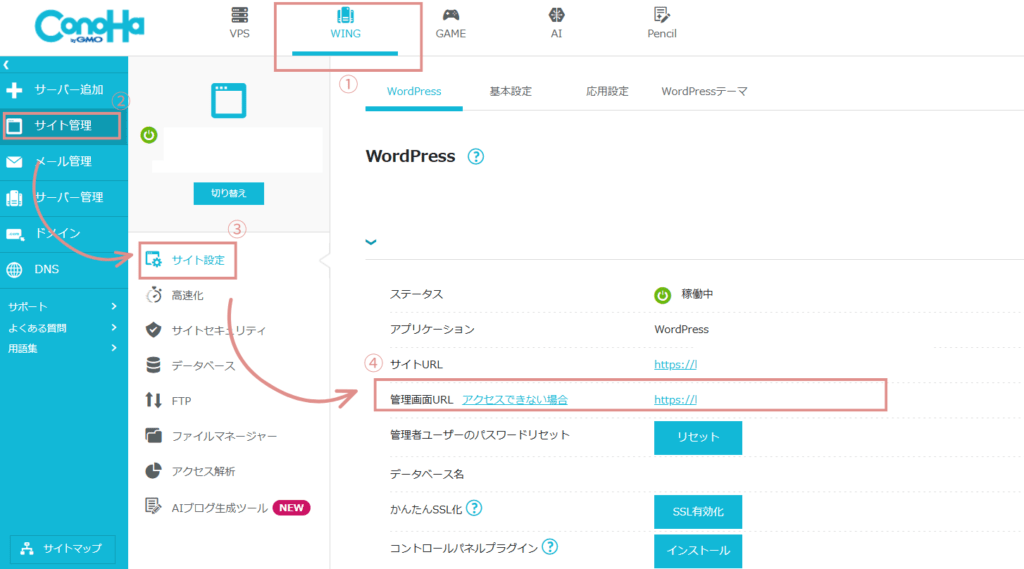Click the stopwatch icon for 高速化
This screenshot has height=569, width=1024.
(153, 295)
